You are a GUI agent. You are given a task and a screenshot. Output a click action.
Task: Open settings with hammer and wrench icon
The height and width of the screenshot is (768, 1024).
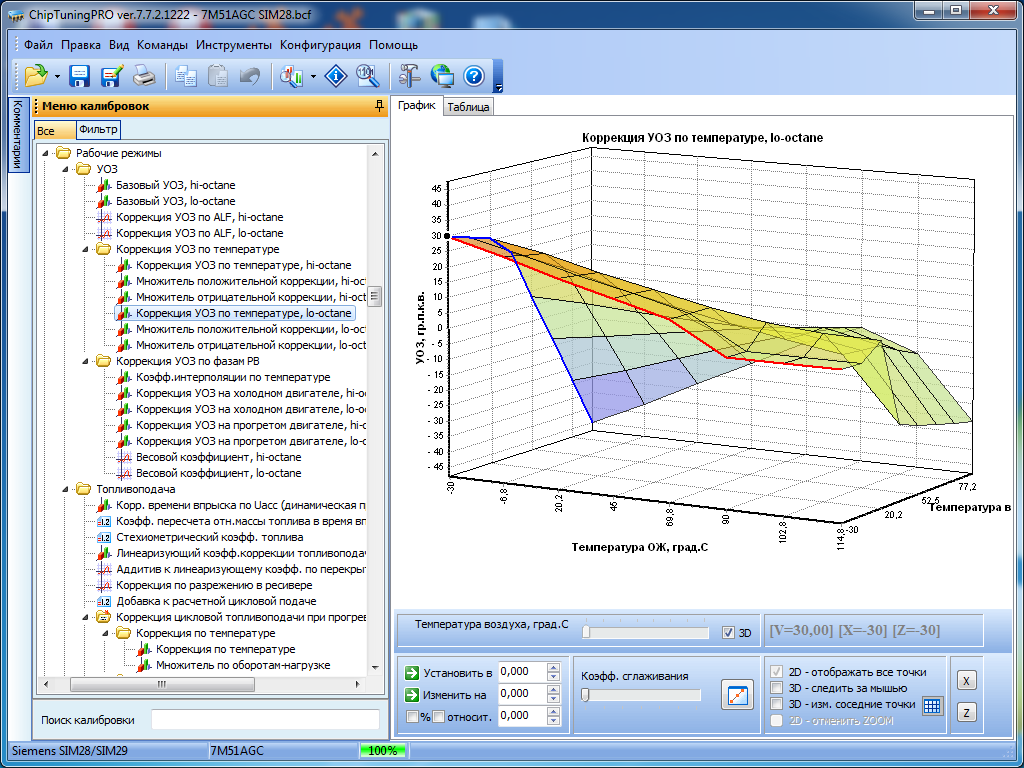click(410, 76)
